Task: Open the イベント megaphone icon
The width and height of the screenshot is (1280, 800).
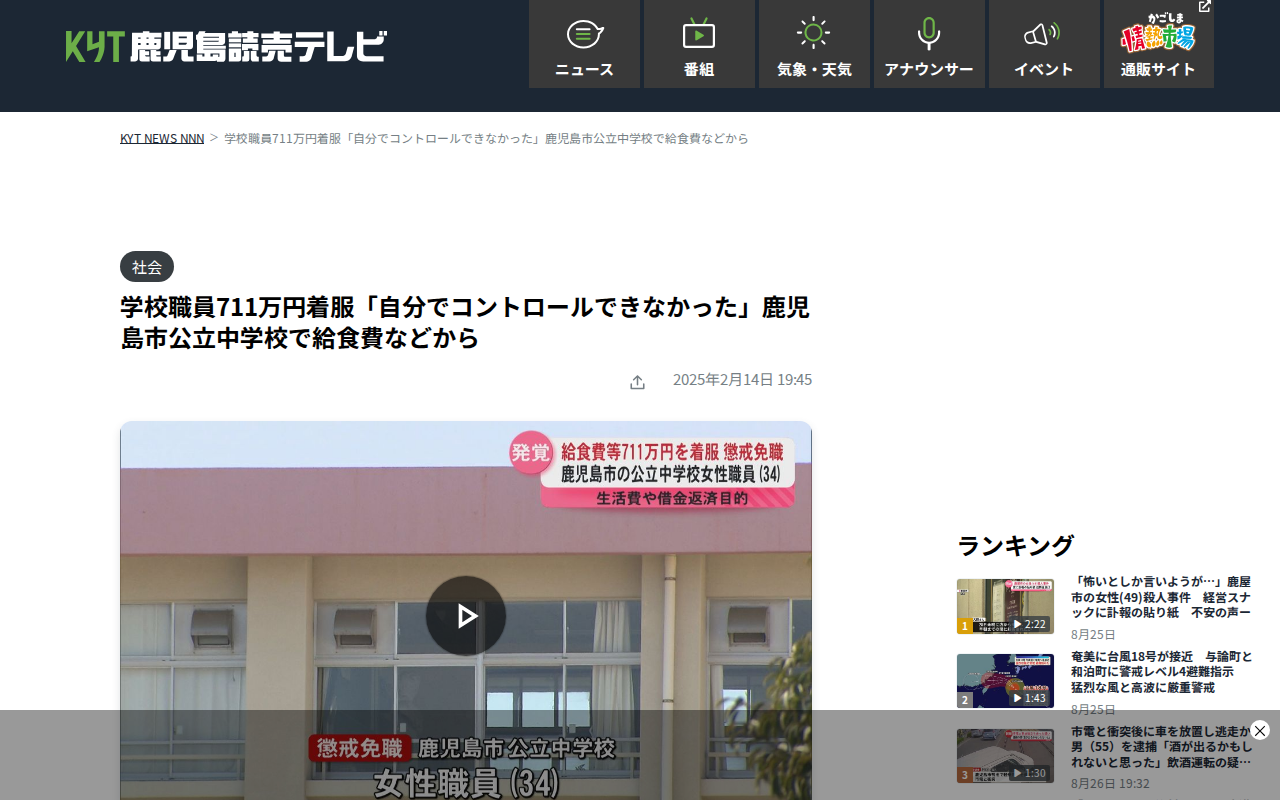Action: (x=1044, y=44)
